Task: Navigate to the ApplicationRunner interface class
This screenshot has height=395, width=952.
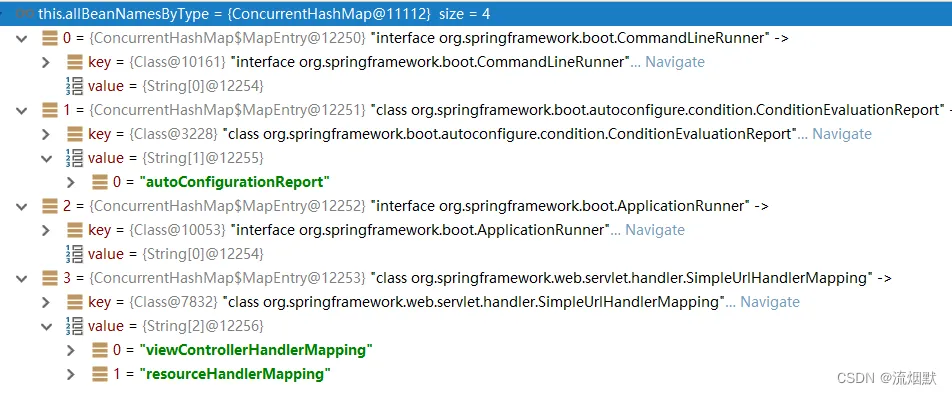Action: 654,230
